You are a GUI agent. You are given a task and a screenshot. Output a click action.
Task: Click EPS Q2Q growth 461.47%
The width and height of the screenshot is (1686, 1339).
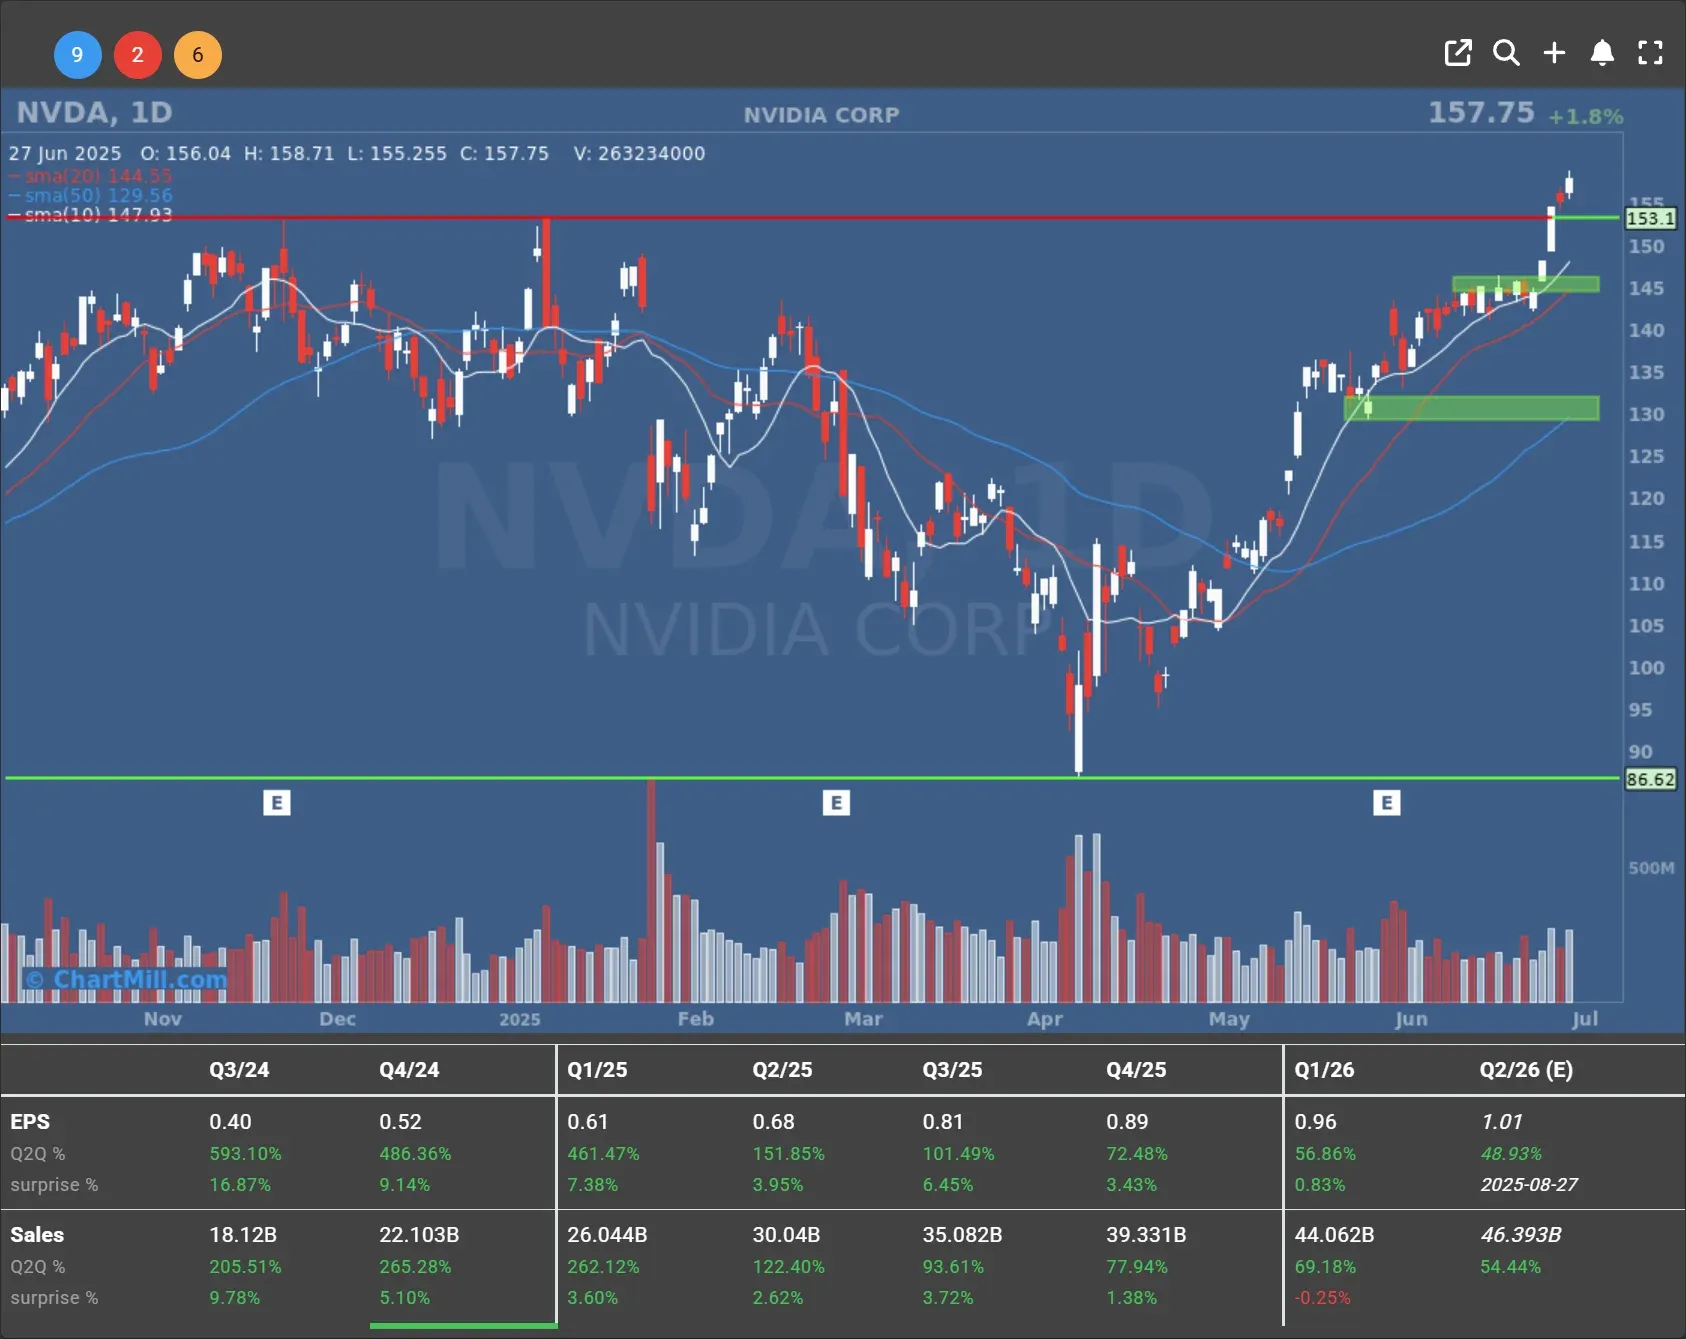tap(603, 1154)
